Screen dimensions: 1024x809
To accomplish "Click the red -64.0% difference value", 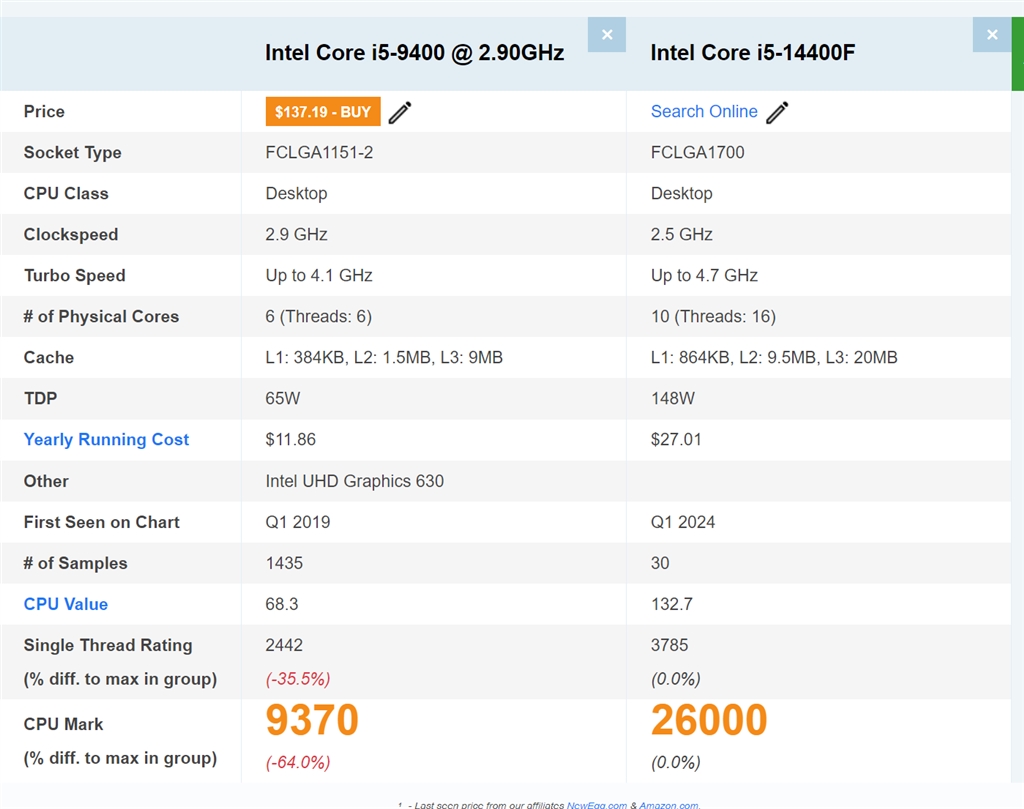I will click(298, 762).
